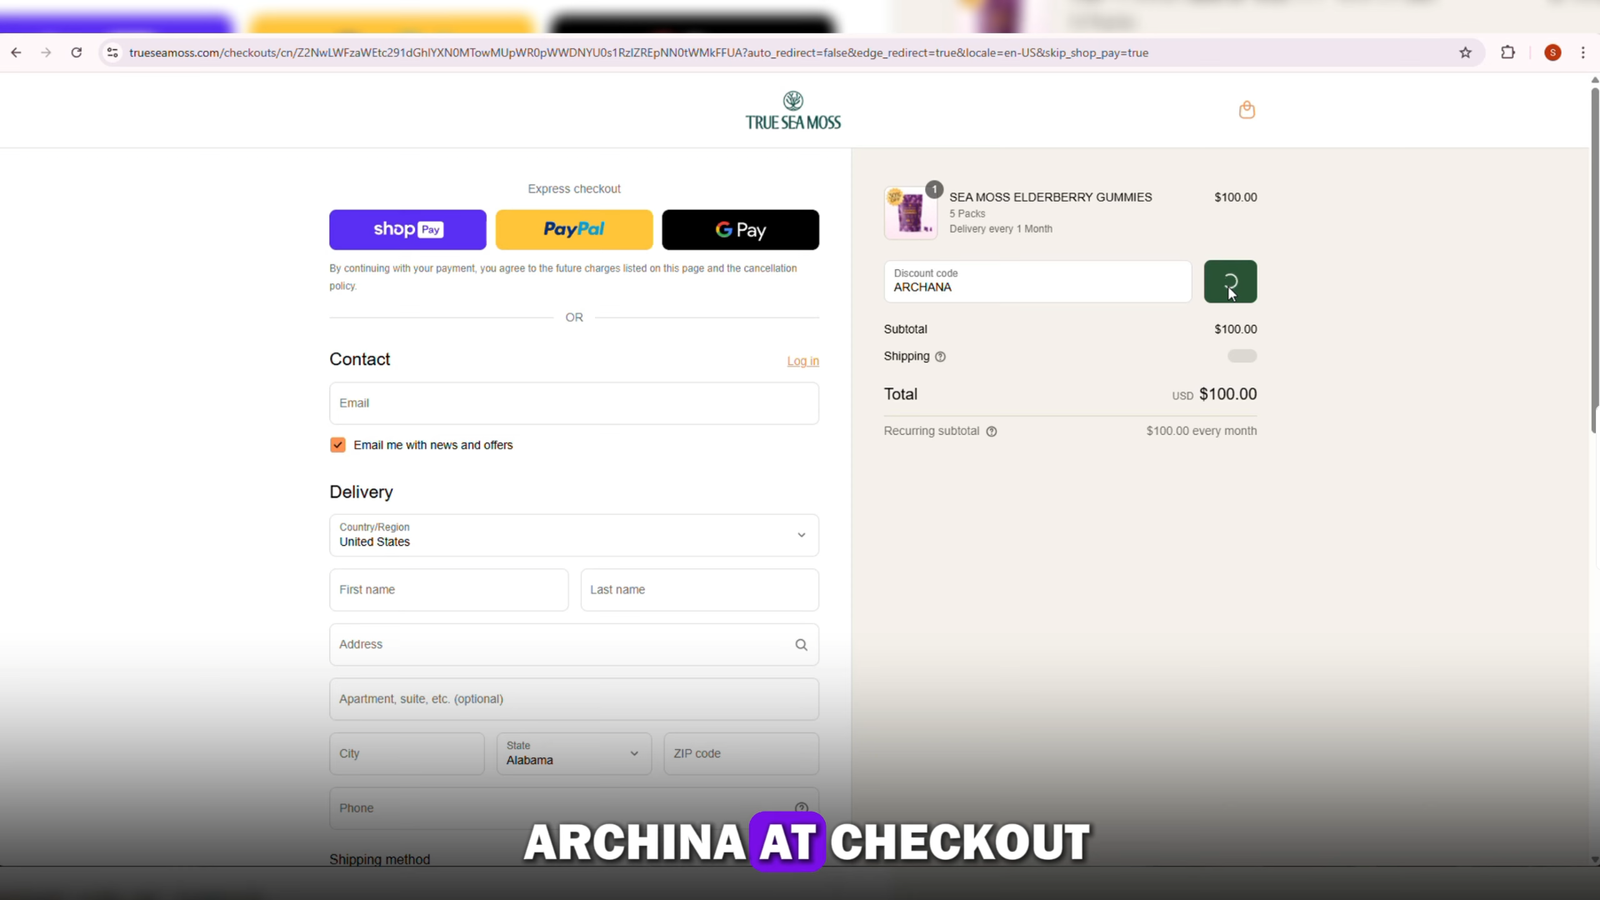Open the State dropdown showing Alabama

574,754
